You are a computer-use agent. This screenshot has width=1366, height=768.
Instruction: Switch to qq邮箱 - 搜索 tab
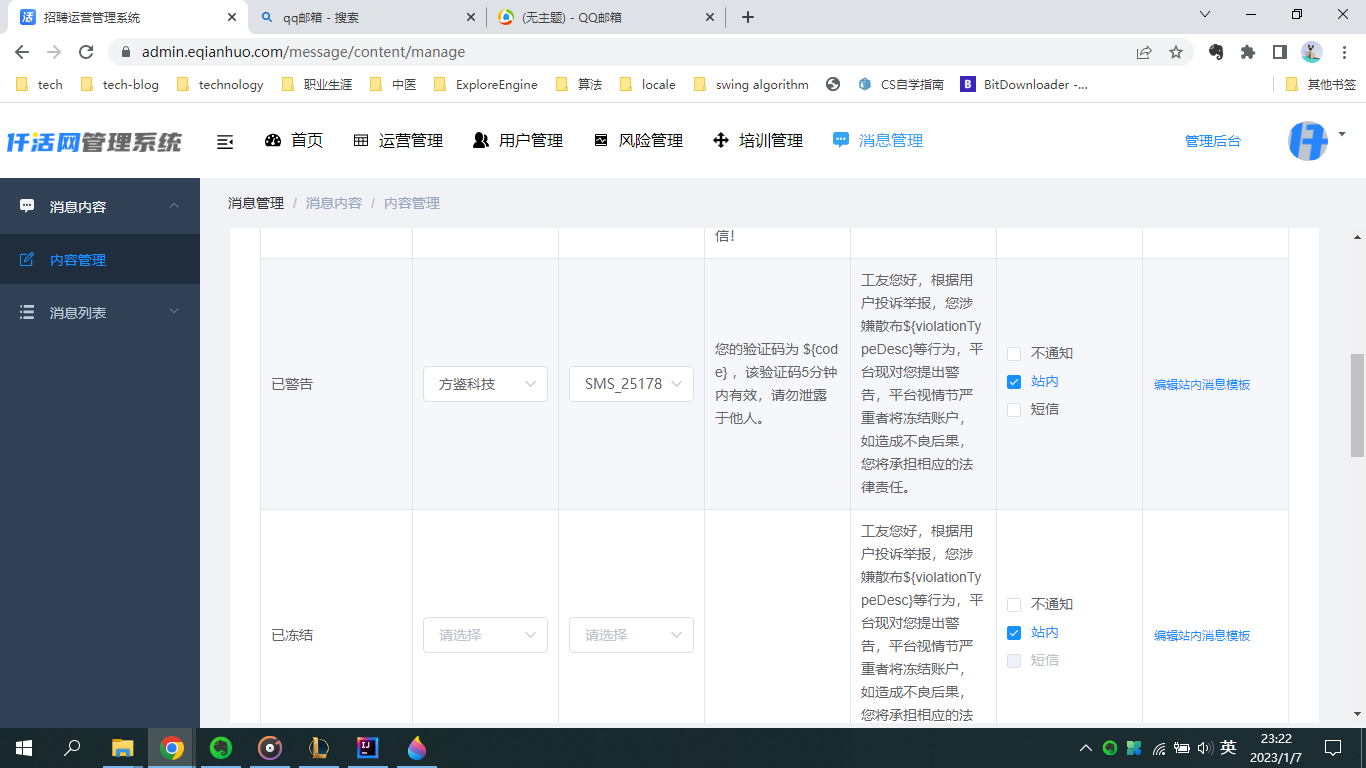[x=366, y=17]
